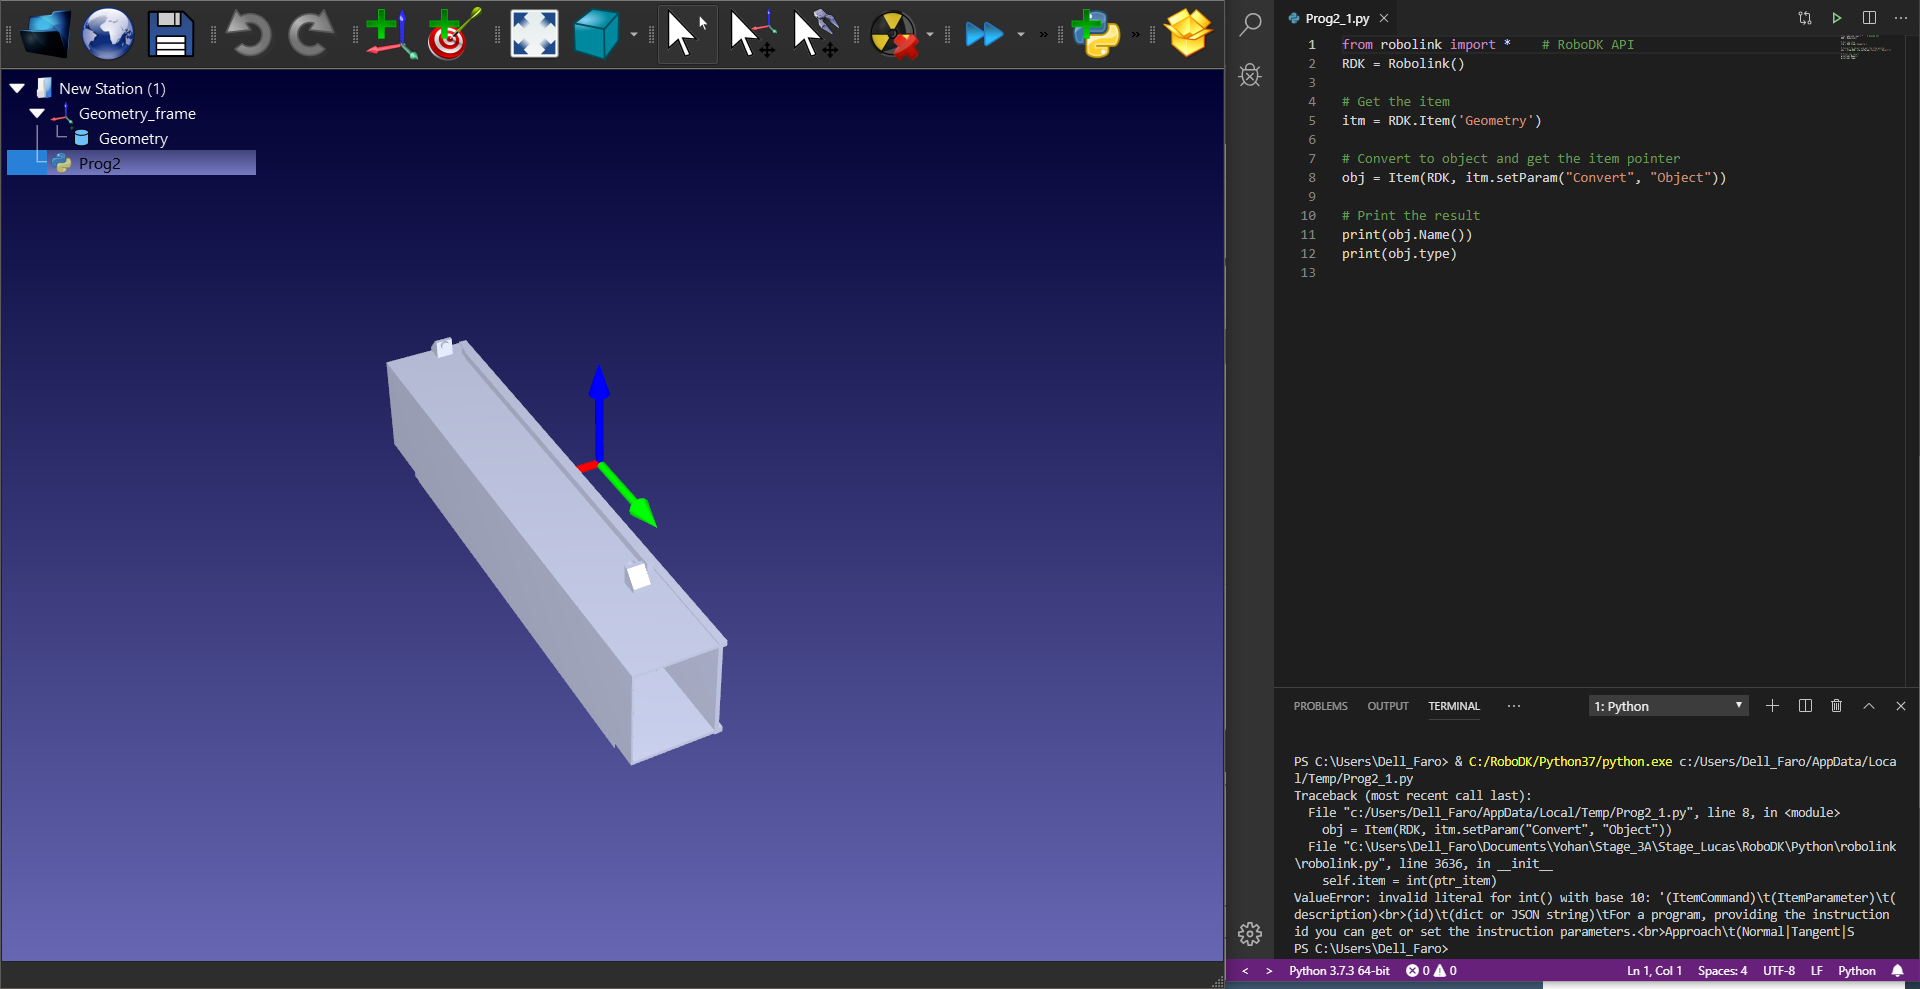Collapse the New Station tree node
1920x989 pixels.
(18, 89)
